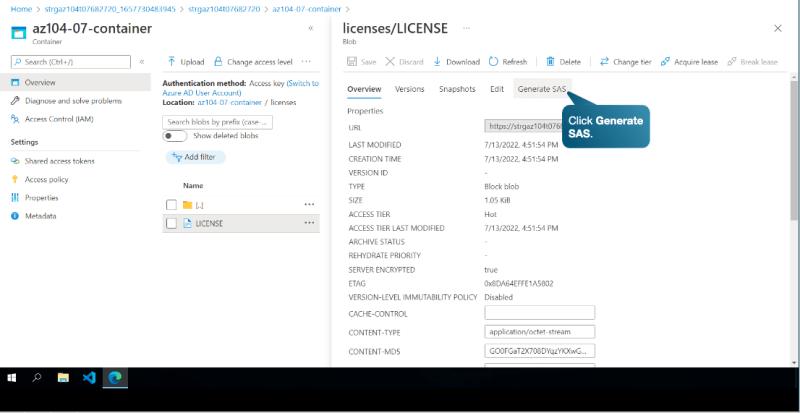Viewport: 800px width, 413px height.
Task: Switch to the blob Overview tab
Action: [364, 89]
